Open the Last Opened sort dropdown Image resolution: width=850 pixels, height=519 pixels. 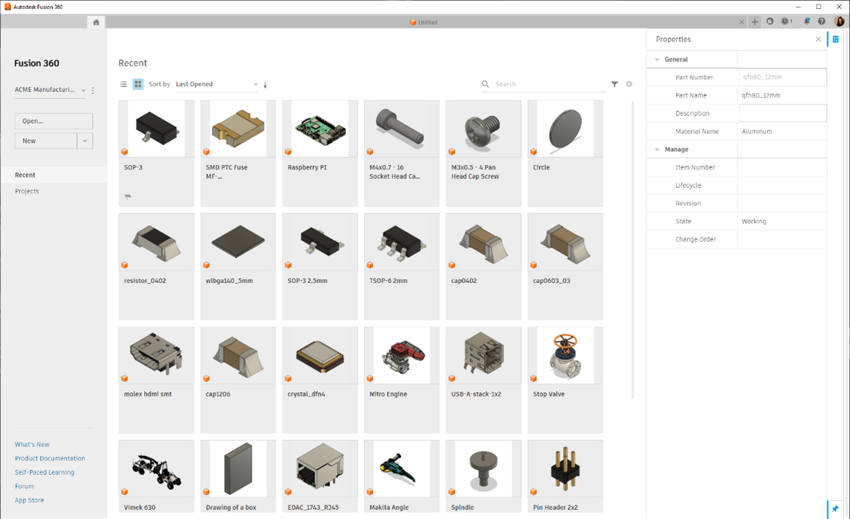pos(216,85)
